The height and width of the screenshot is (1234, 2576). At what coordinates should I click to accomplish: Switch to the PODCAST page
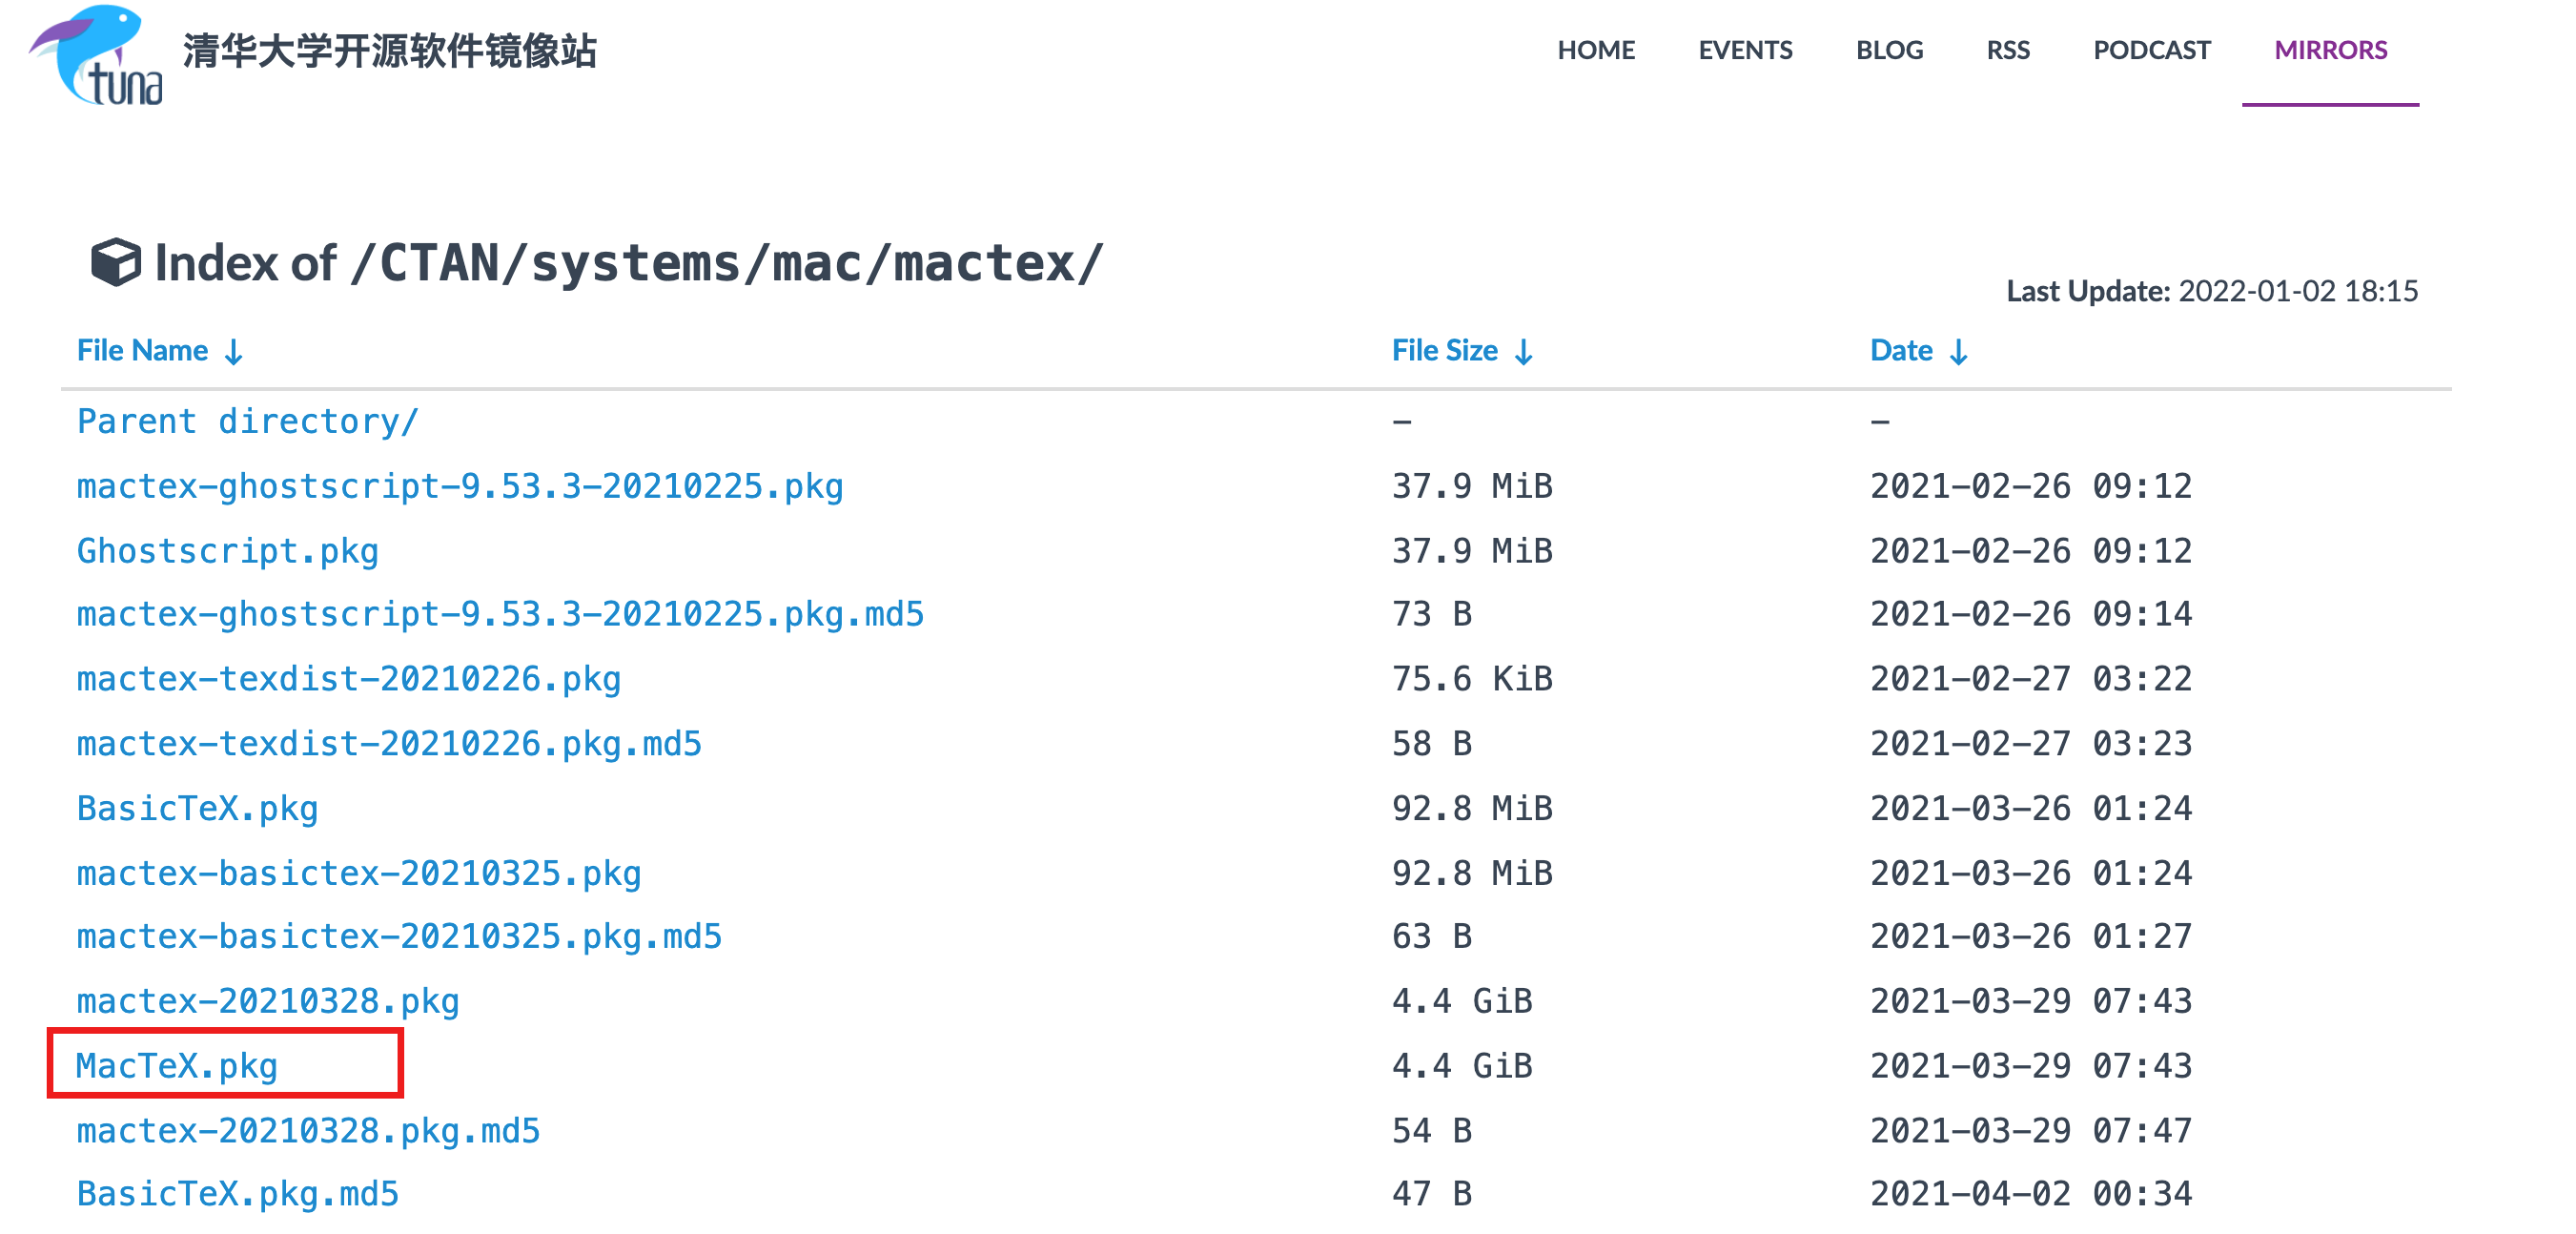tap(2151, 50)
